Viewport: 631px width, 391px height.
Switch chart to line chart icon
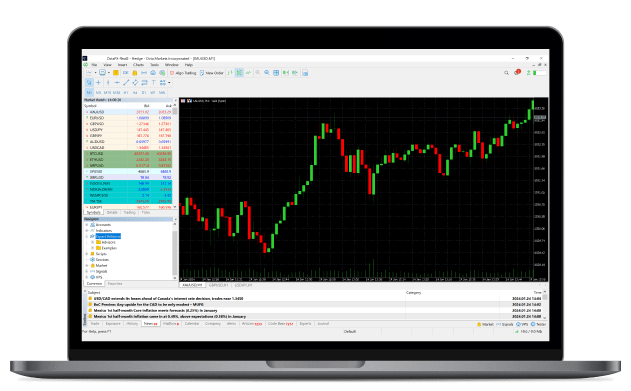pyautogui.click(x=248, y=73)
